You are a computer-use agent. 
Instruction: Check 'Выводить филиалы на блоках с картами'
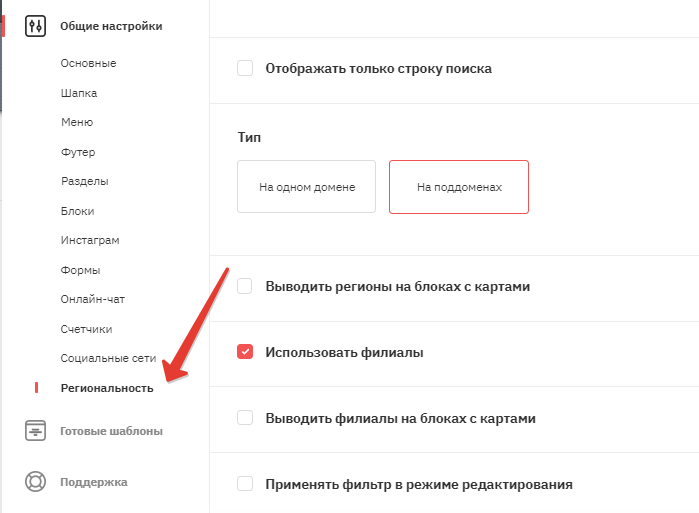point(245,418)
